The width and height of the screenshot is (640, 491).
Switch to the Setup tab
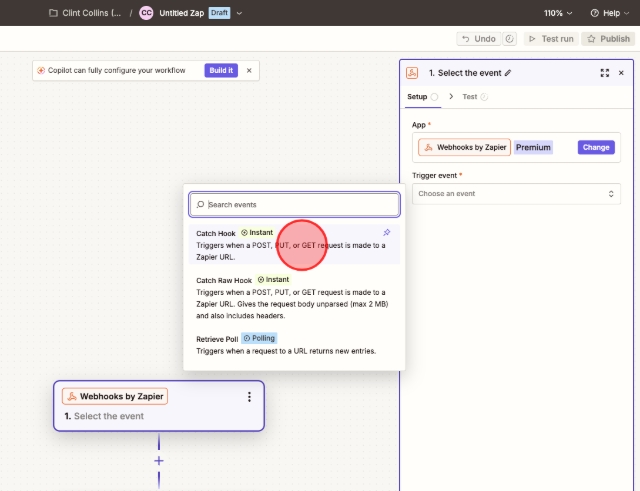click(x=422, y=97)
